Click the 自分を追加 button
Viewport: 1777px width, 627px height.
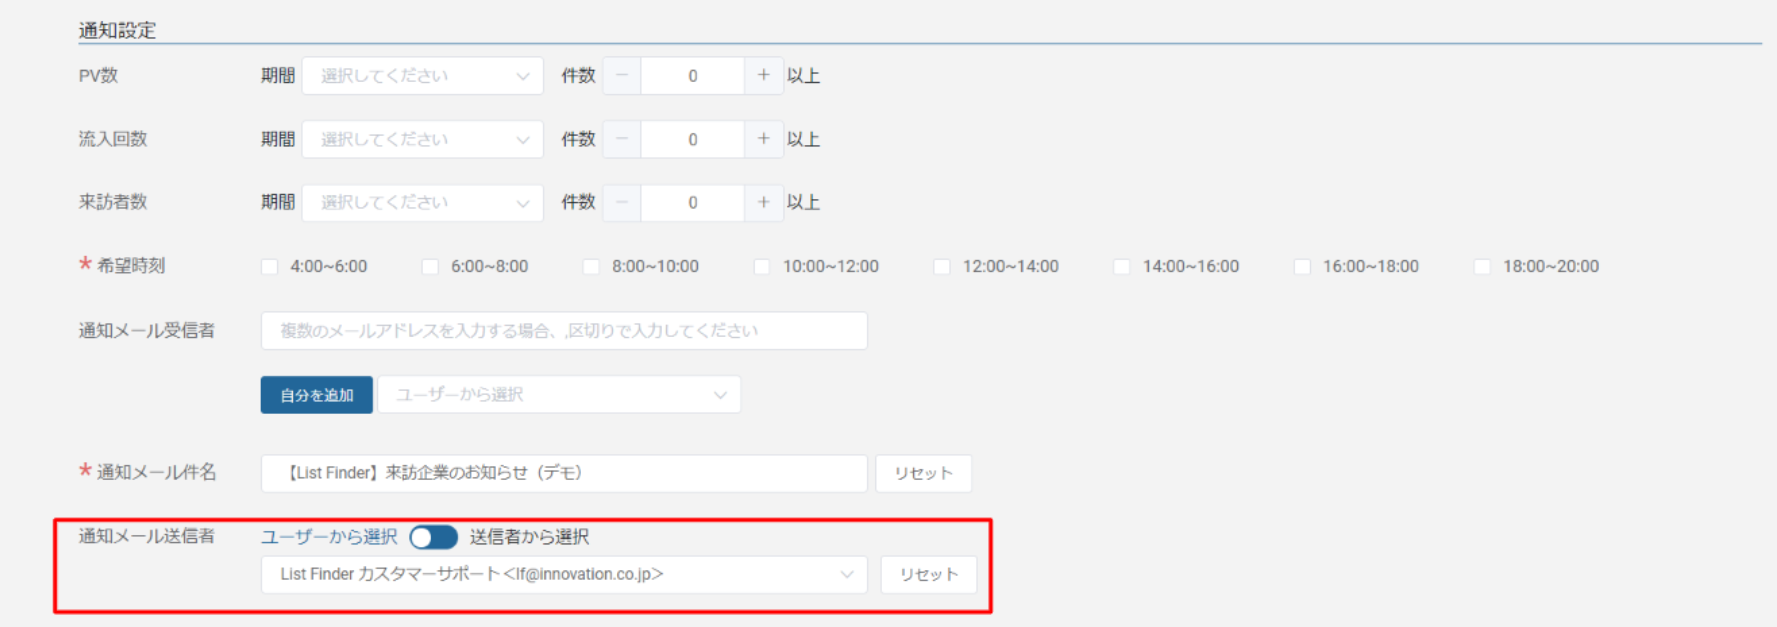click(x=316, y=395)
